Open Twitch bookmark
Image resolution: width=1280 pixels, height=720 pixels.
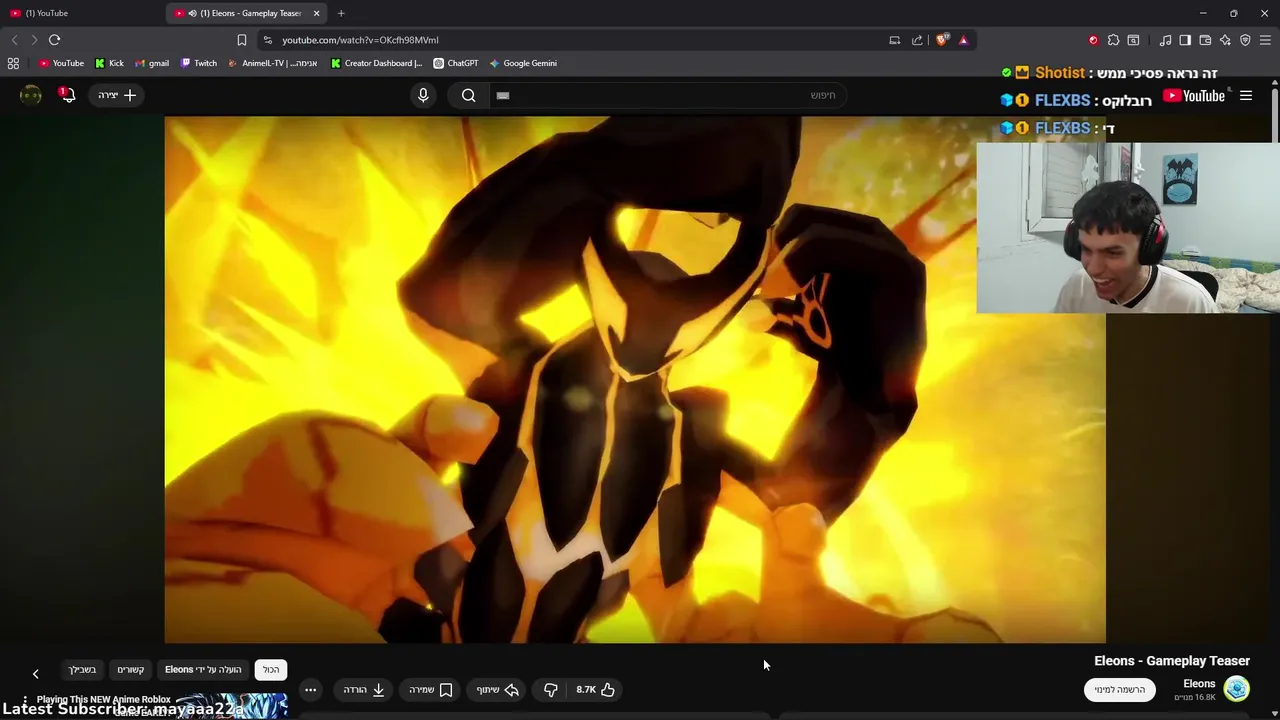click(x=199, y=63)
